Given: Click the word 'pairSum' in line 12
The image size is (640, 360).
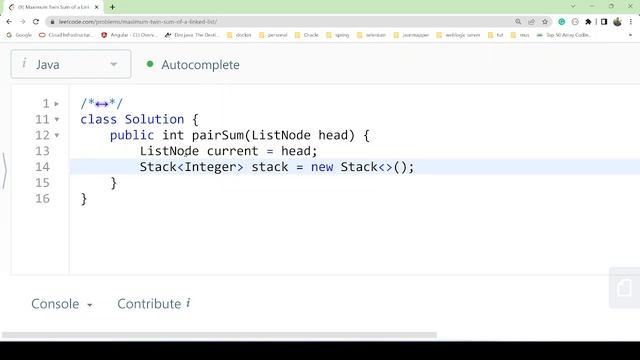Looking at the screenshot, I should (218, 136).
